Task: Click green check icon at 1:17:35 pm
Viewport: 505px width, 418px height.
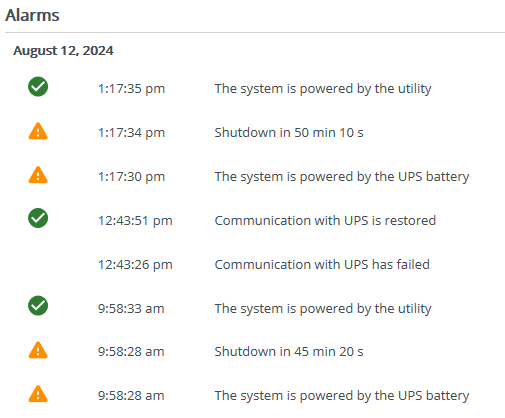Action: (38, 87)
